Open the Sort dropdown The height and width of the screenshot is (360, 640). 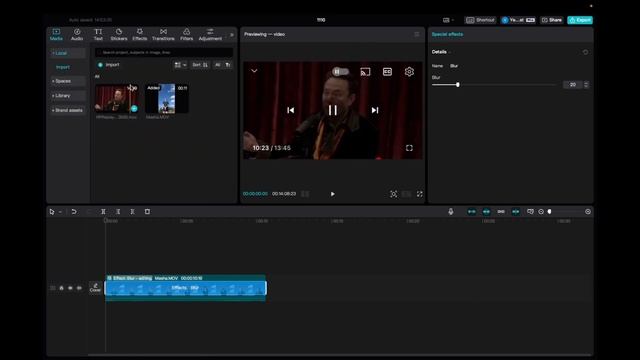(x=200, y=65)
